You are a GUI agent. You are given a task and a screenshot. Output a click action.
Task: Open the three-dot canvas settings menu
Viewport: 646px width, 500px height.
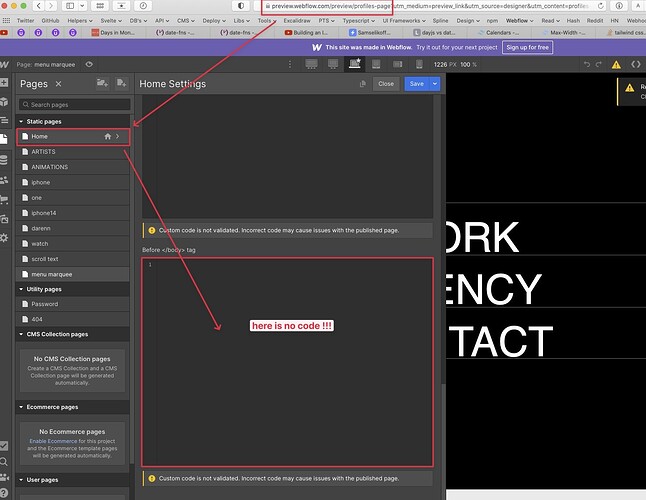[x=290, y=64]
